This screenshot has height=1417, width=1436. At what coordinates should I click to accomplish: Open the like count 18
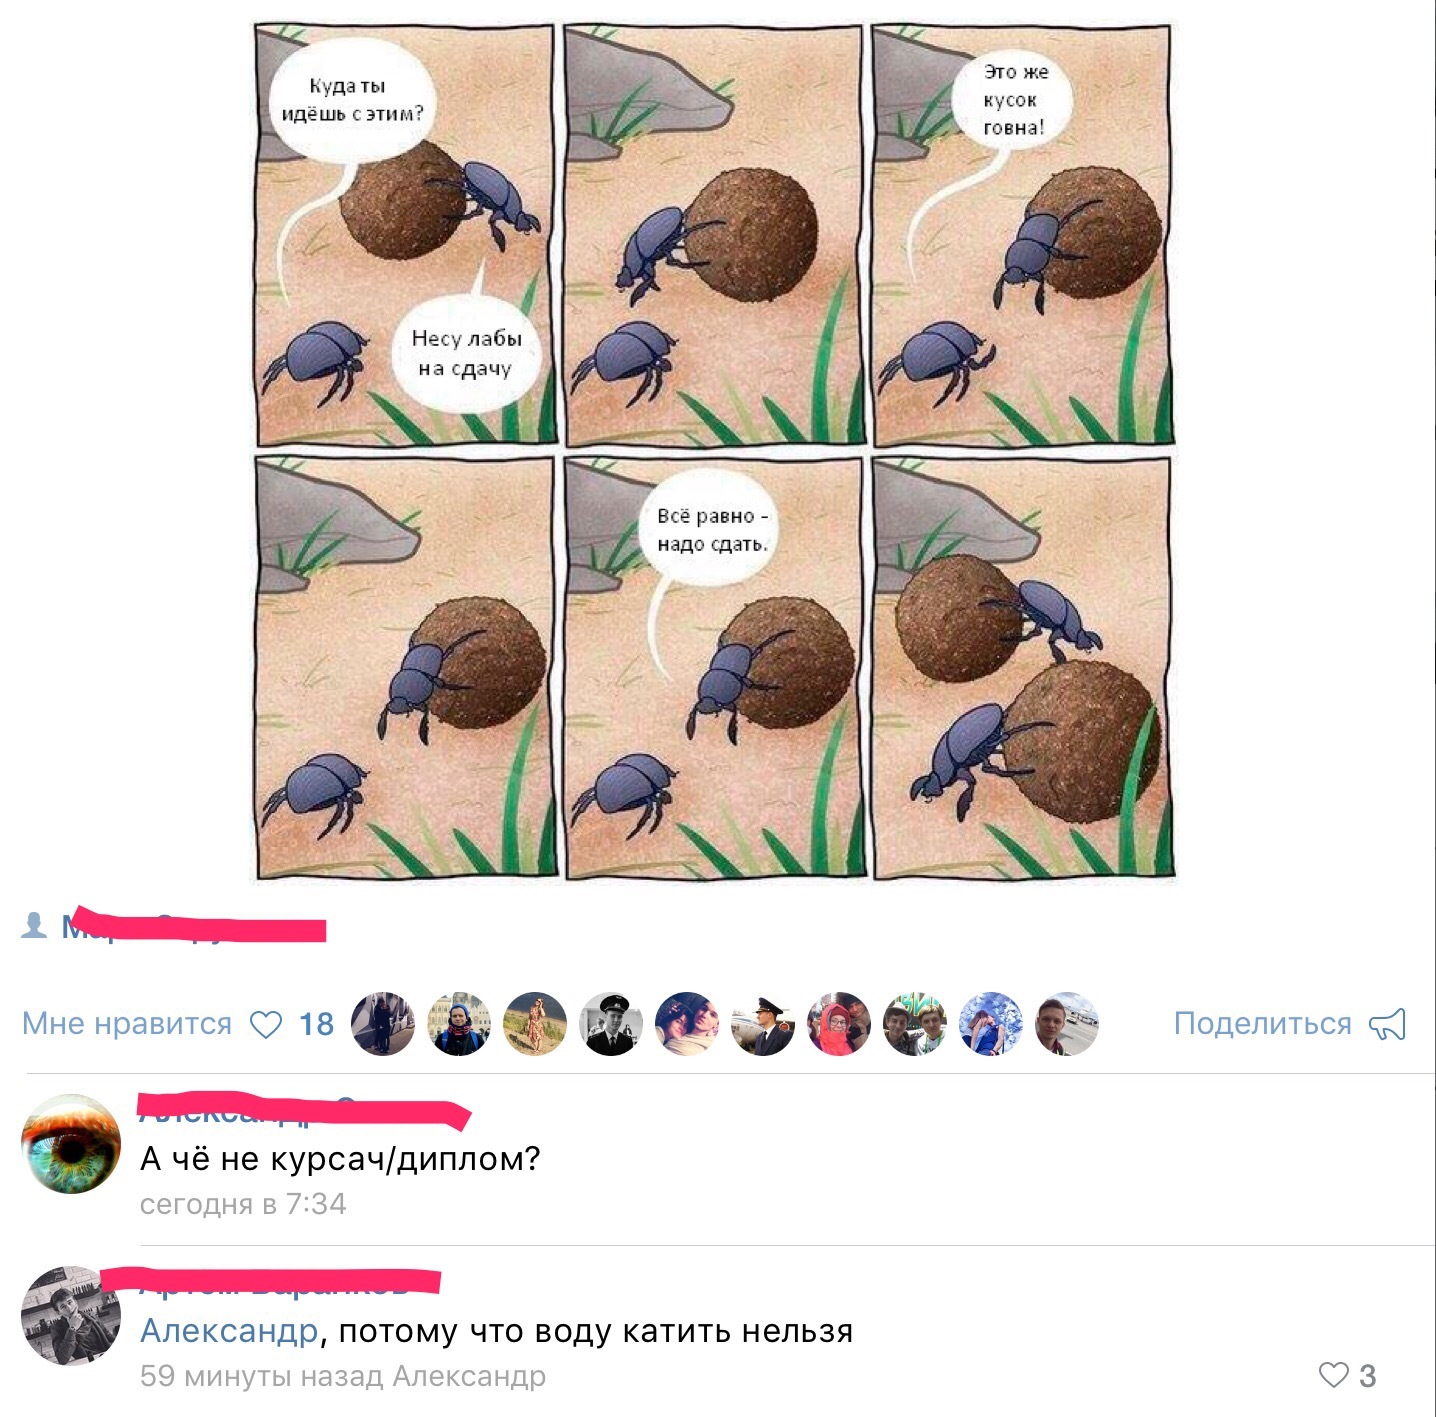point(316,1024)
